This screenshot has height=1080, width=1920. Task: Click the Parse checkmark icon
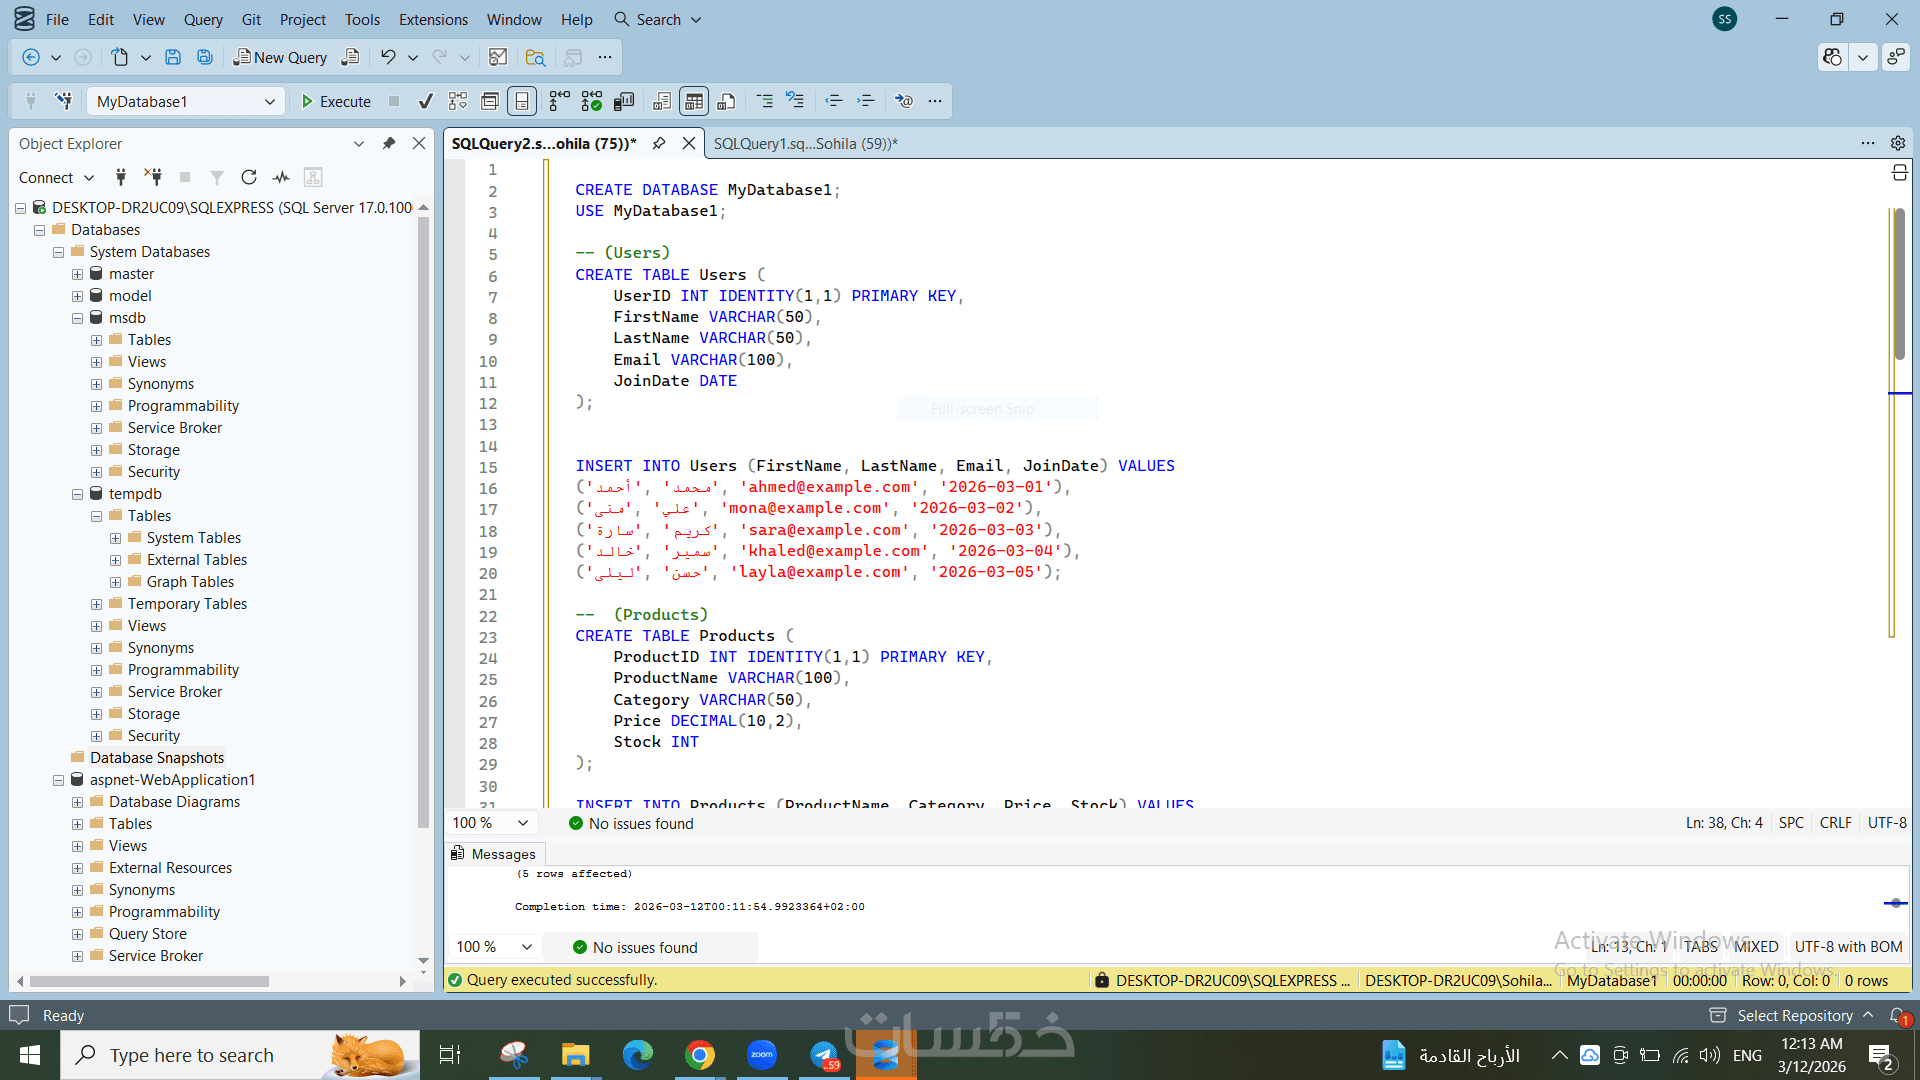[x=425, y=101]
